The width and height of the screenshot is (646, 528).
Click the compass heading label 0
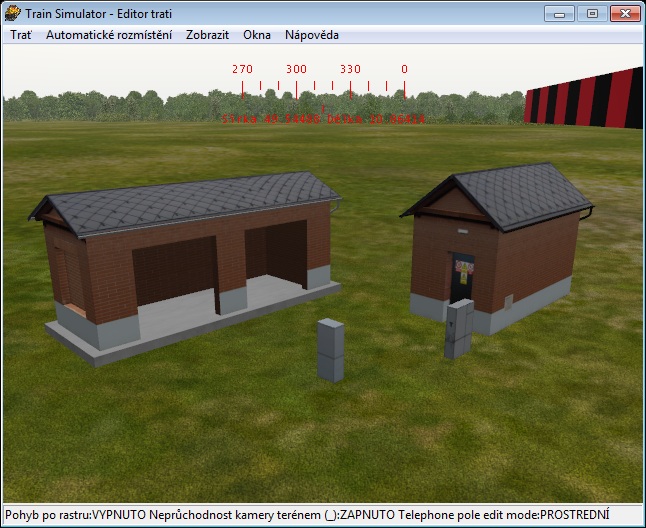pyautogui.click(x=405, y=69)
